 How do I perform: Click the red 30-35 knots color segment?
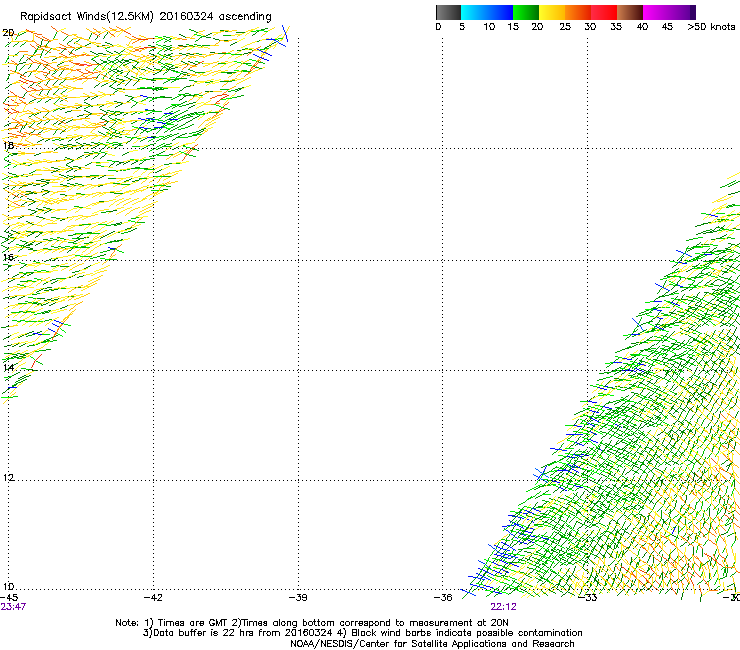604,12
